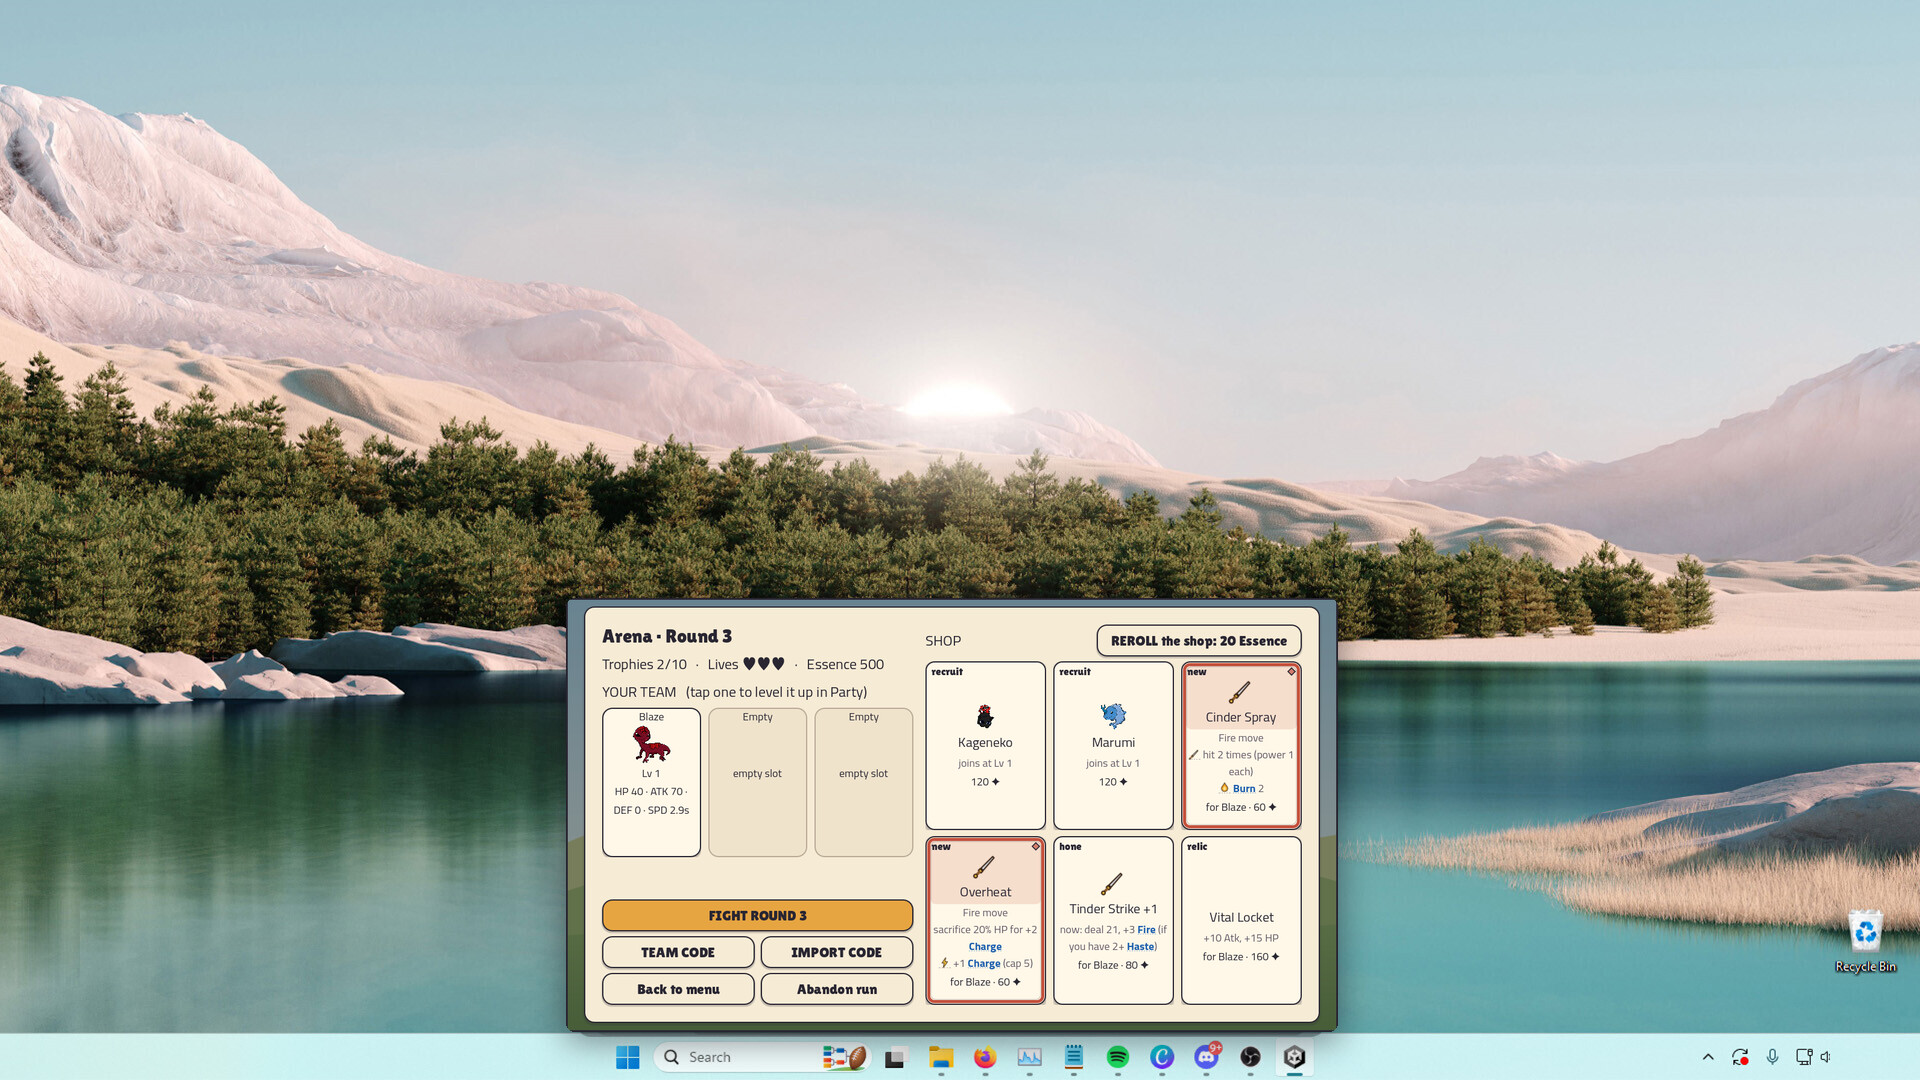Click the volume icon in the system tray

click(1826, 1057)
